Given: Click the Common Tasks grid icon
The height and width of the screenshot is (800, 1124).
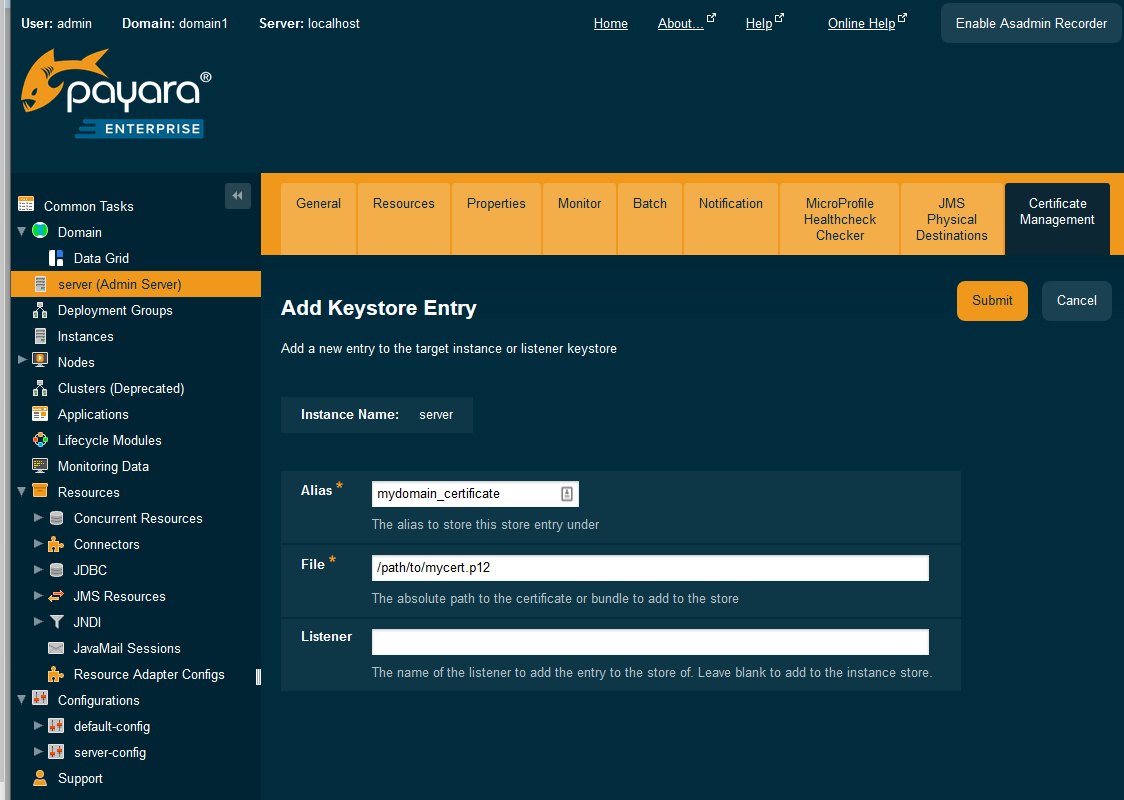Looking at the screenshot, I should (27, 205).
